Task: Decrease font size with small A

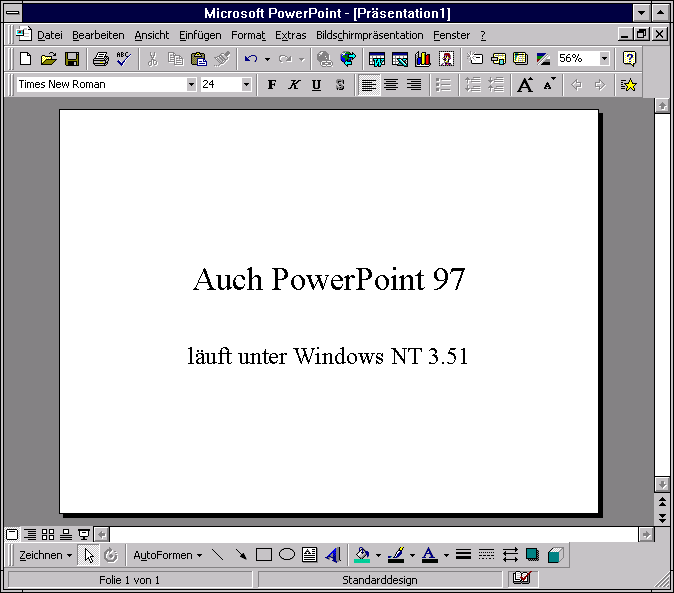Action: pos(549,85)
